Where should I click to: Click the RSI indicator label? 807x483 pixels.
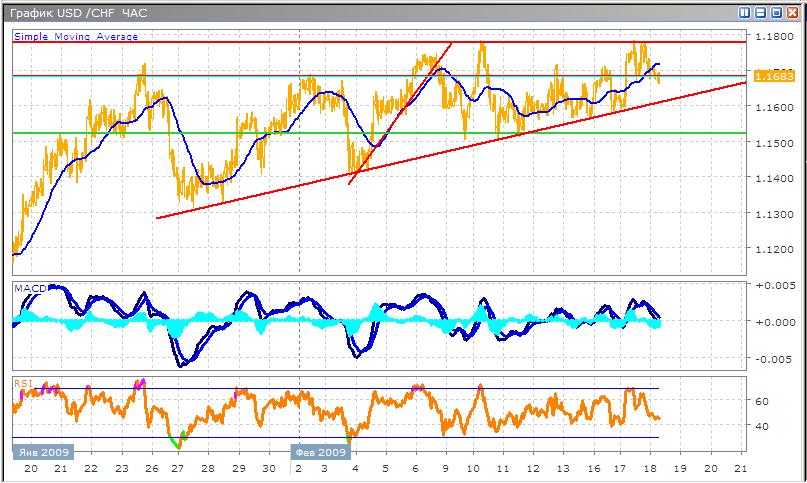(22, 382)
